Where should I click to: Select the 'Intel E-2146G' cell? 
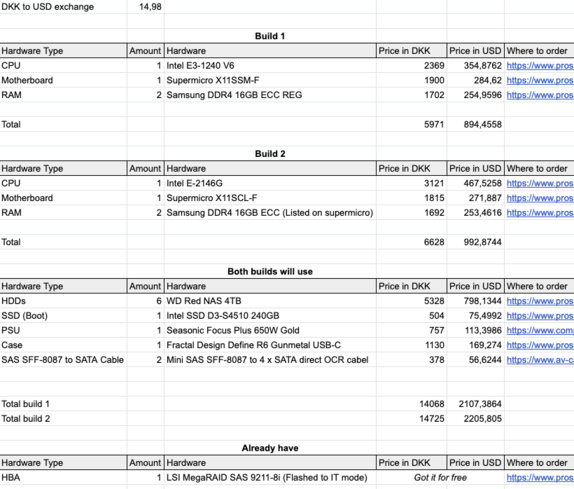[x=270, y=183]
